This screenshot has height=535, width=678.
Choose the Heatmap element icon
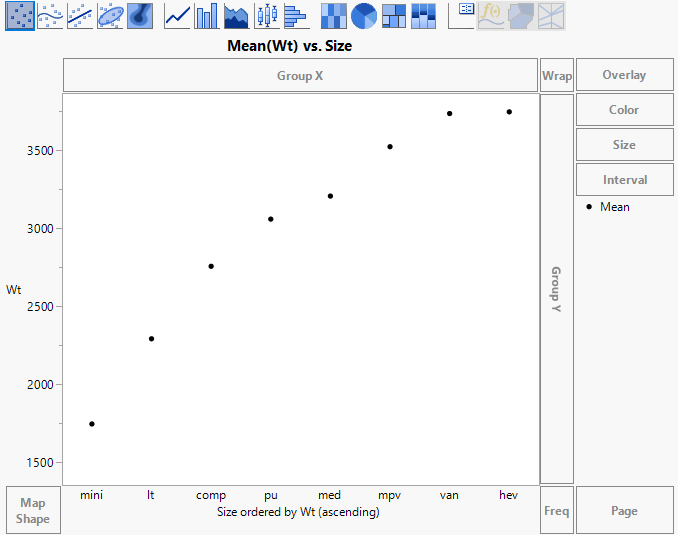[x=334, y=15]
